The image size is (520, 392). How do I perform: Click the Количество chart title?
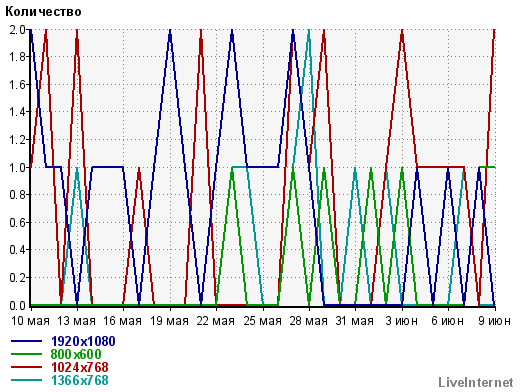pyautogui.click(x=43, y=12)
